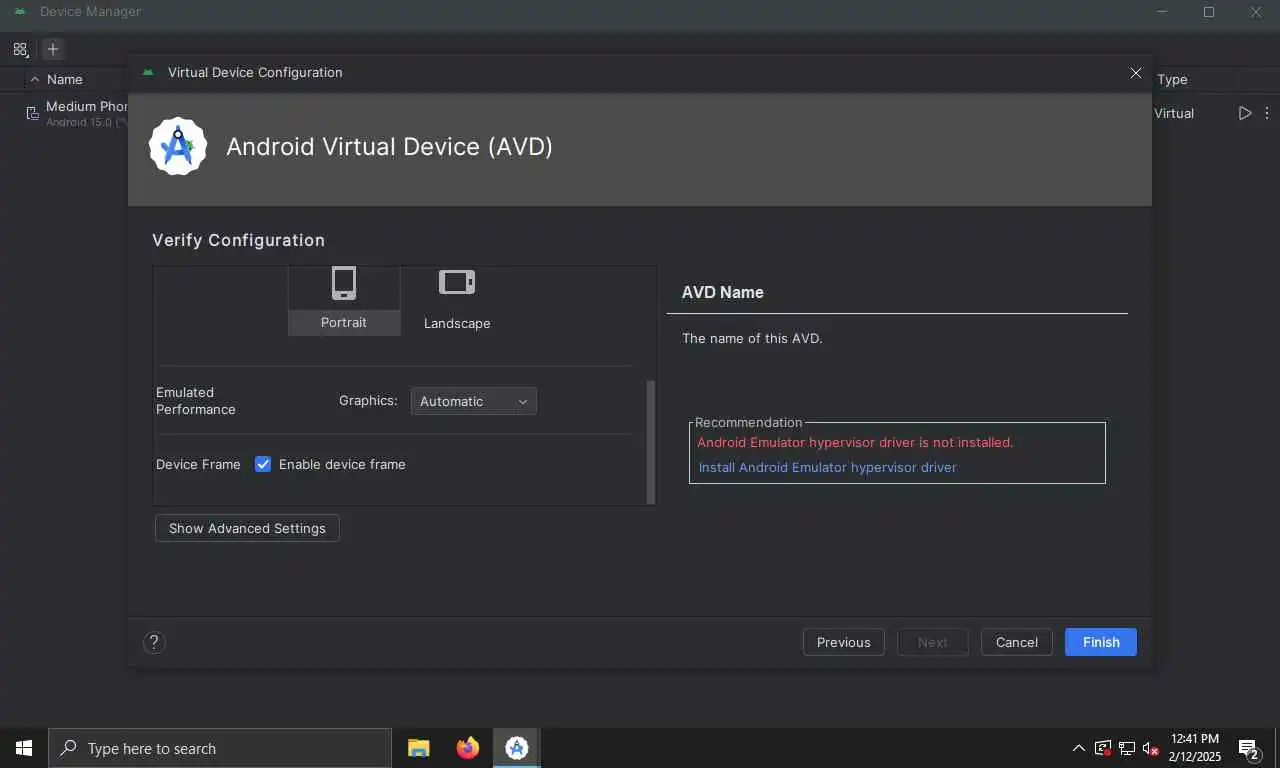Close the Virtual Device Configuration dialog

tap(1135, 73)
